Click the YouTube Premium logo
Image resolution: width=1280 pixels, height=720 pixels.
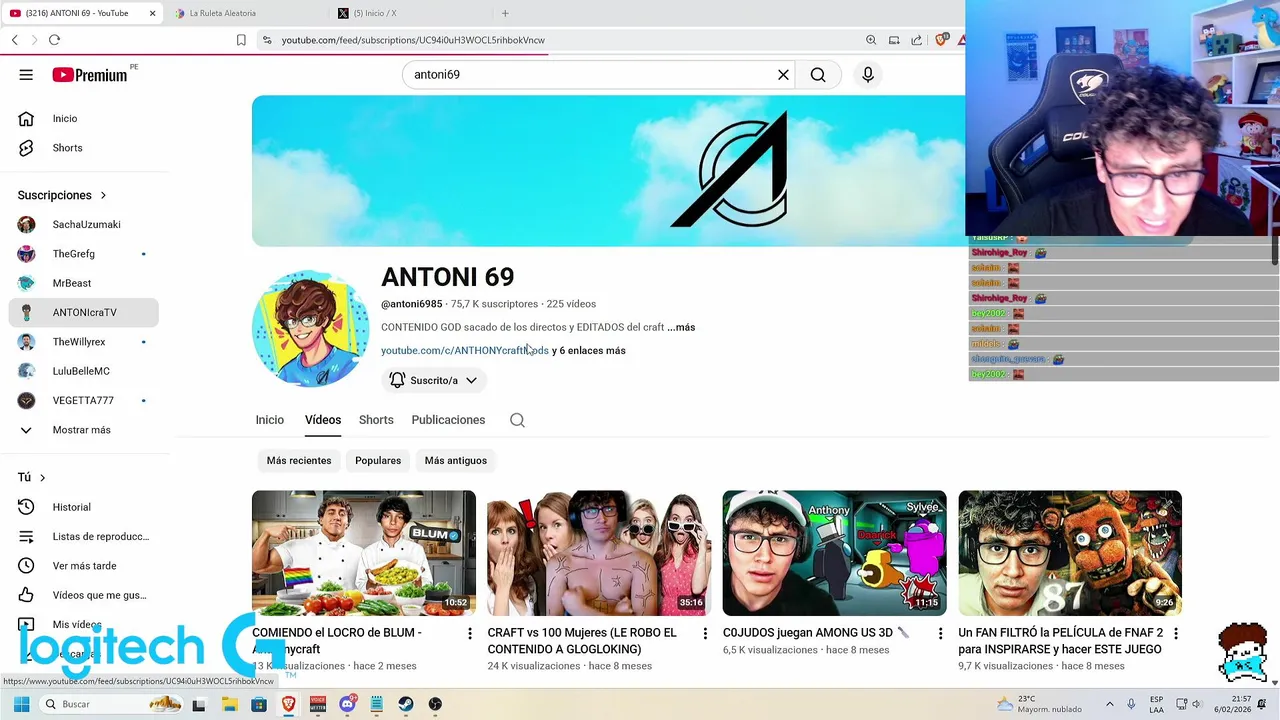click(91, 75)
